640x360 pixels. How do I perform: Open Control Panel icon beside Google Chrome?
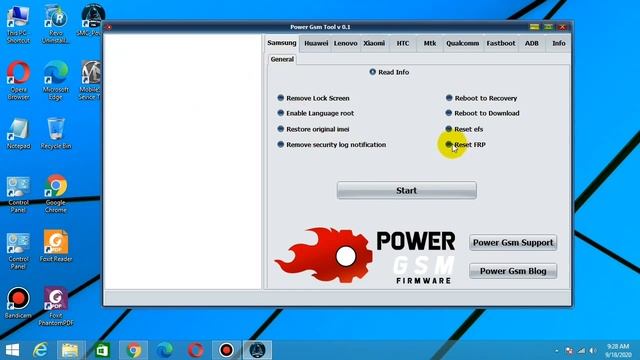pos(18,194)
